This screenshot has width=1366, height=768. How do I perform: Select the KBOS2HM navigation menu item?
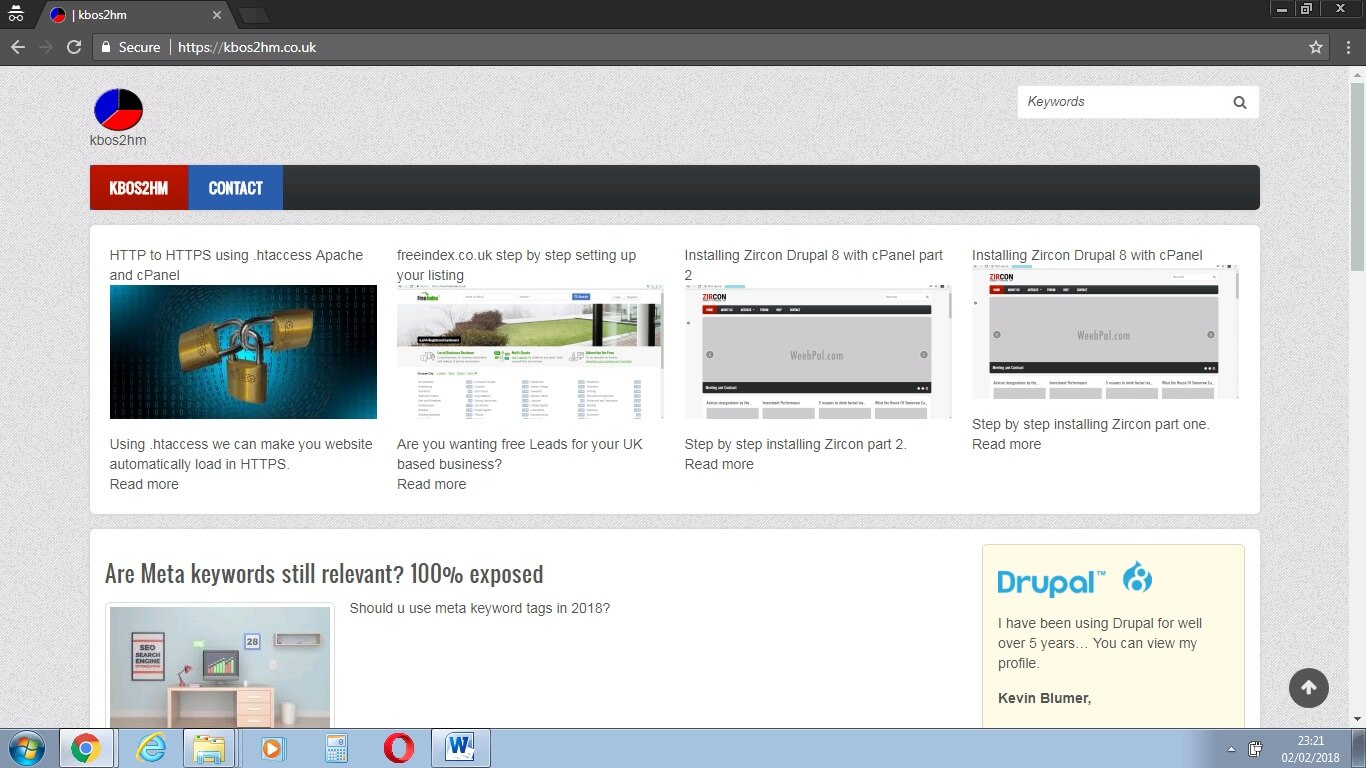(138, 188)
